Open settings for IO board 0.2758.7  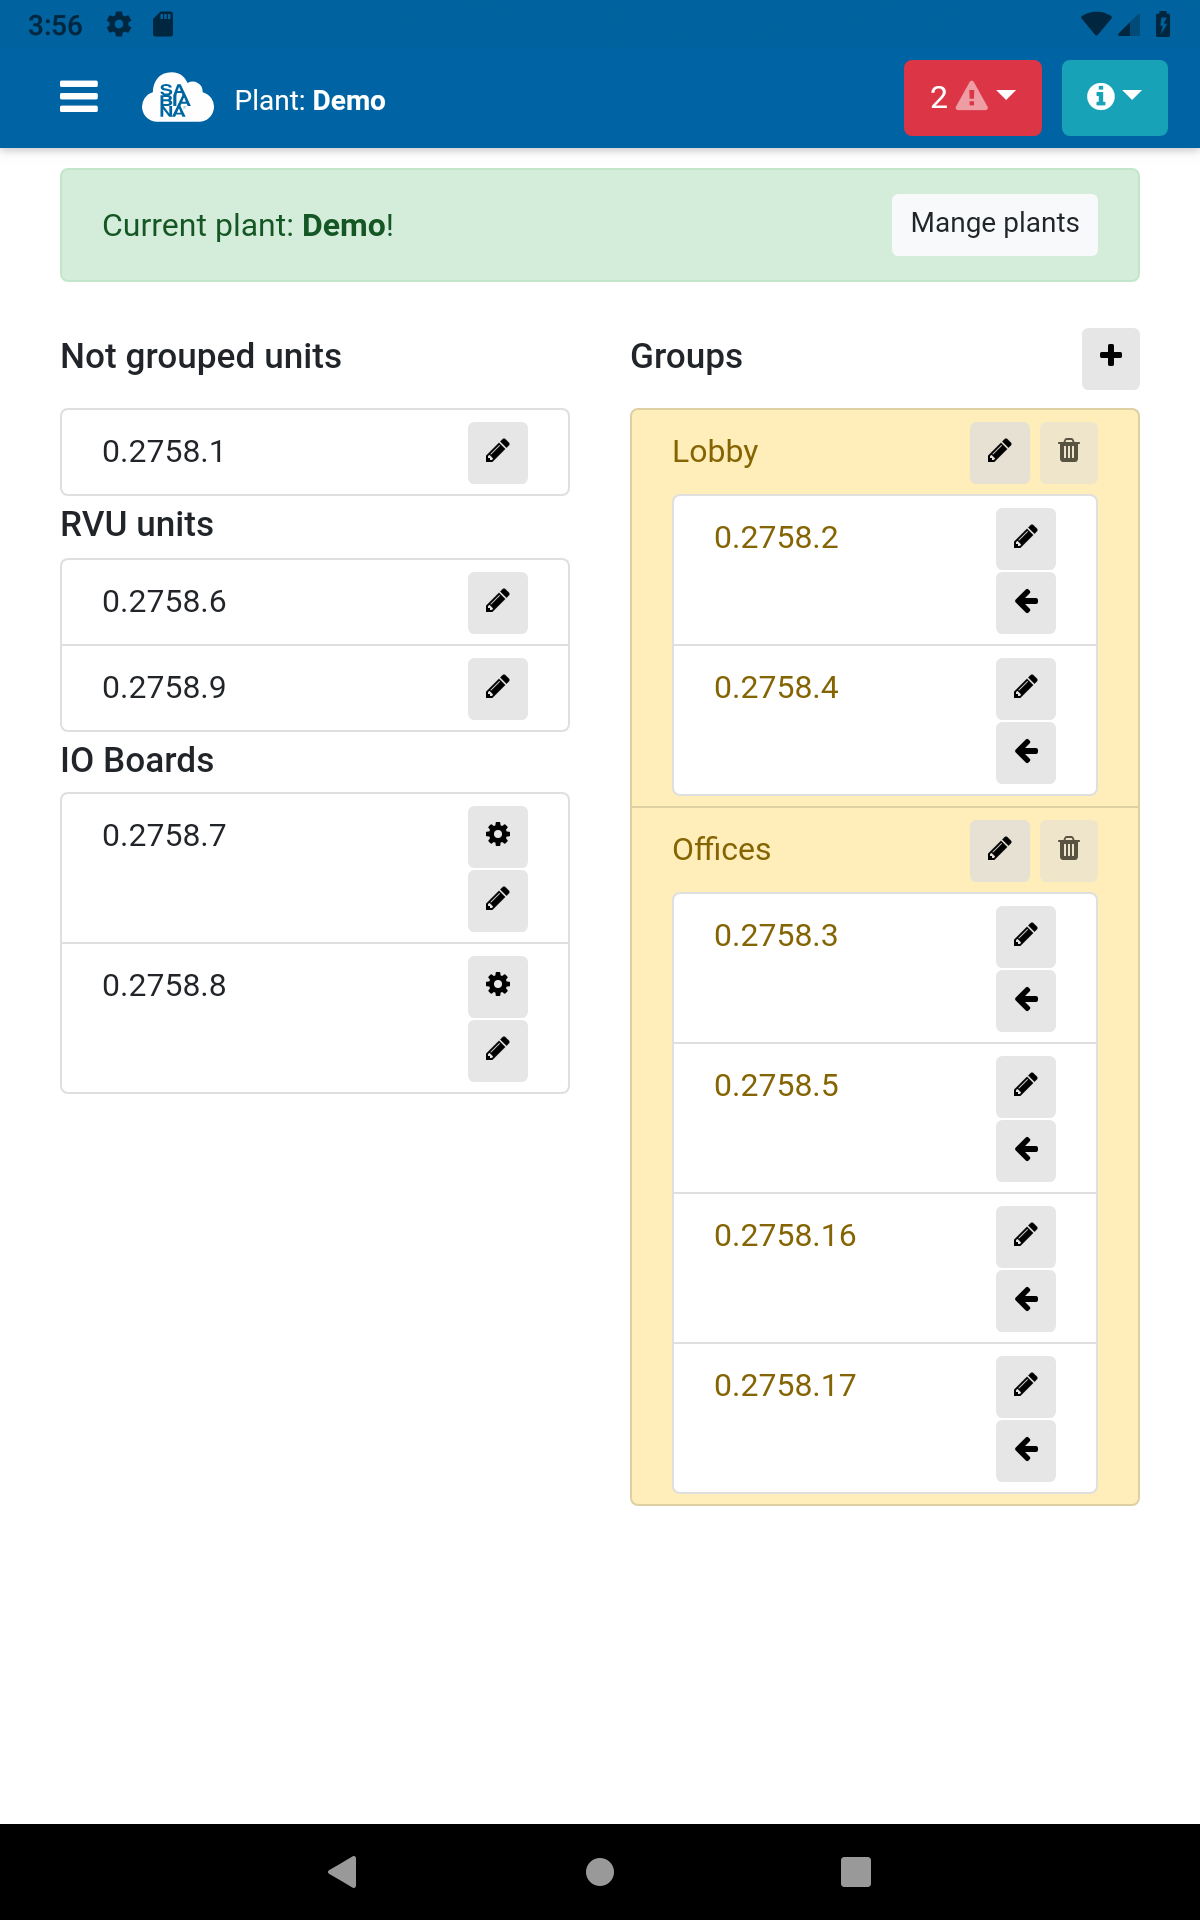(497, 835)
